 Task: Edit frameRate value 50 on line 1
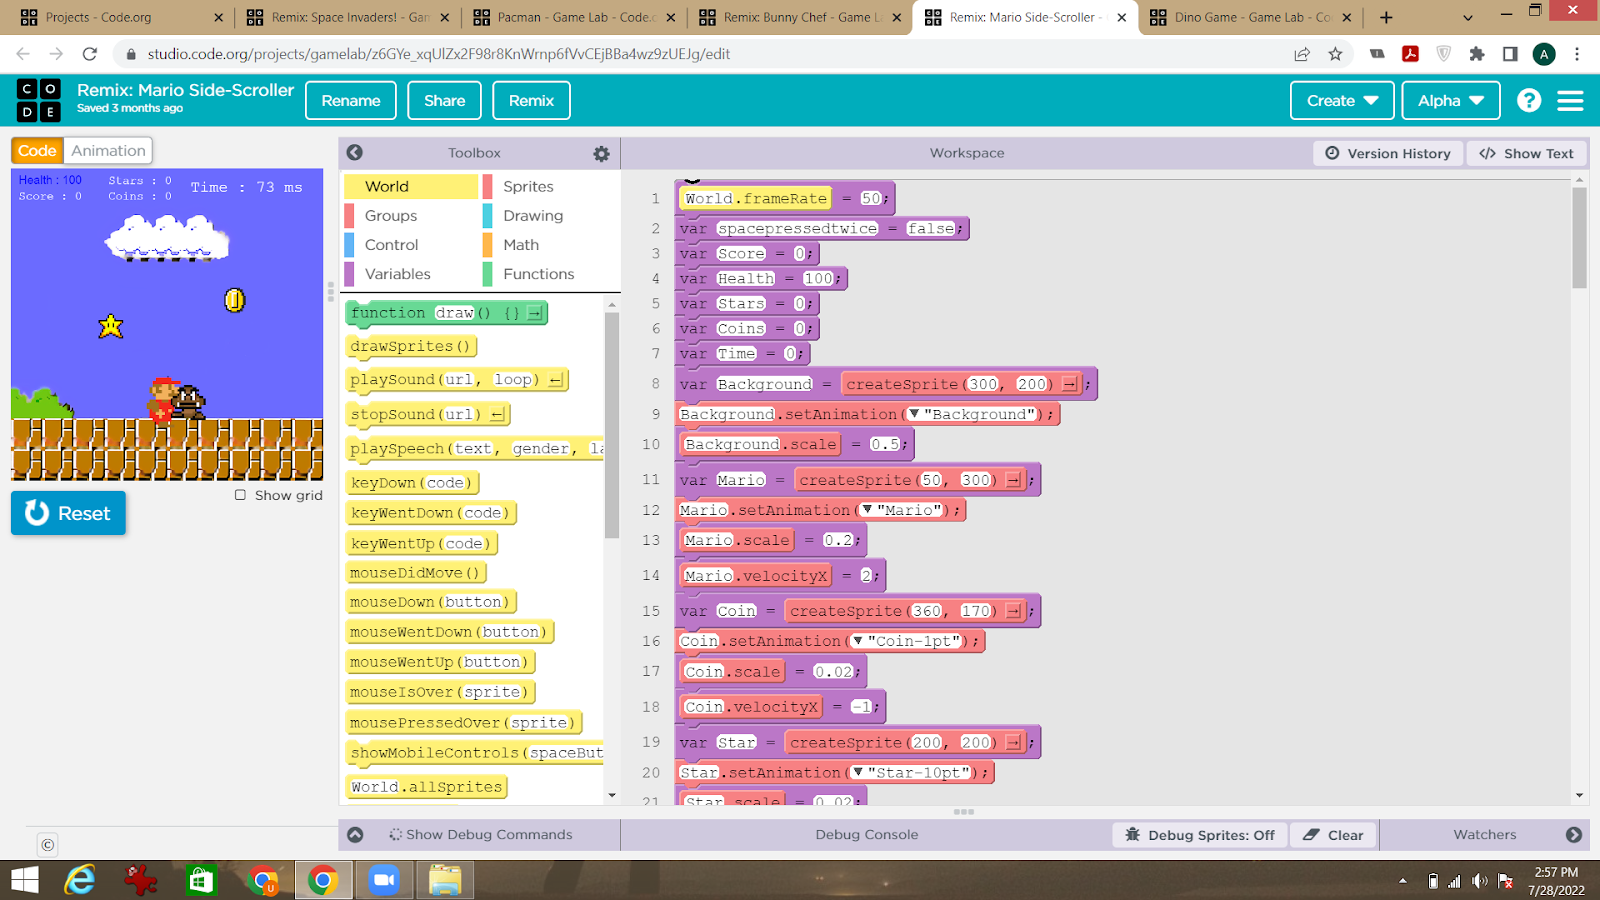(x=870, y=198)
